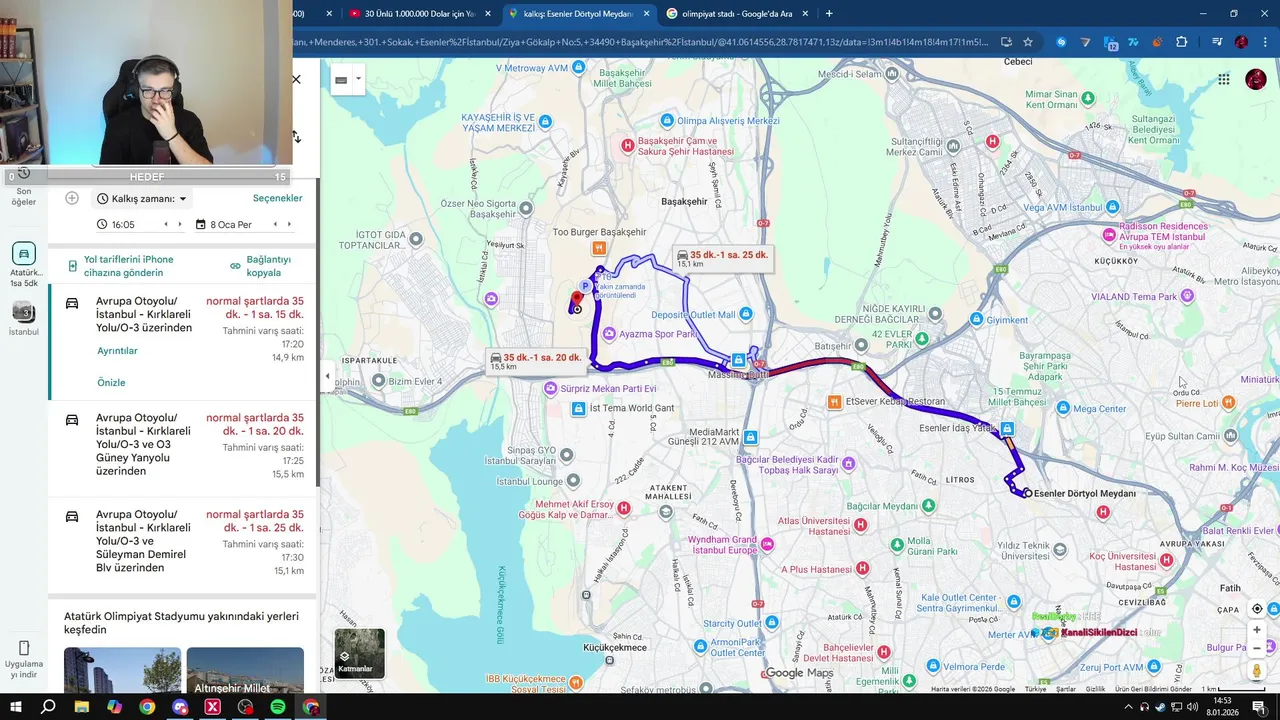The height and width of the screenshot is (720, 1280).
Task: Switch to the olimpiyat stadı Google search tab
Action: click(736, 14)
